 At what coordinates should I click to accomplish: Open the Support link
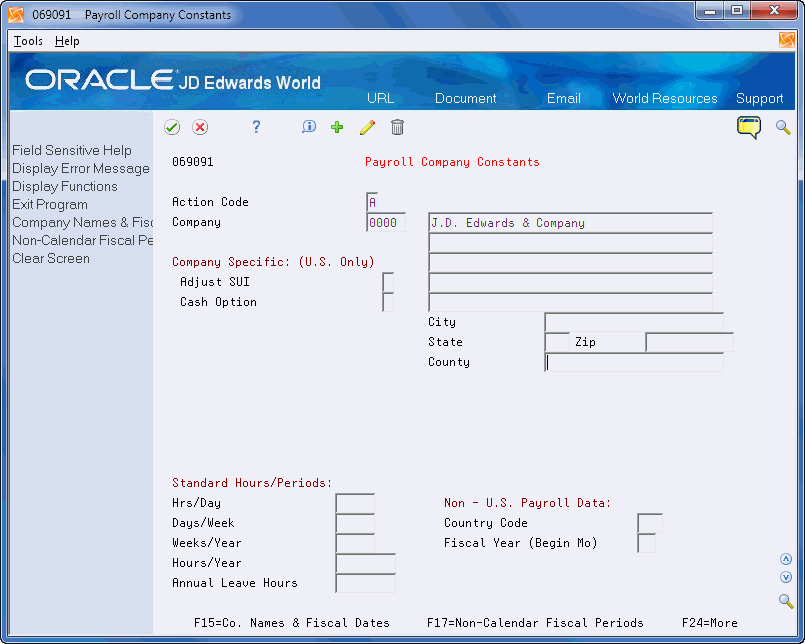[x=759, y=98]
